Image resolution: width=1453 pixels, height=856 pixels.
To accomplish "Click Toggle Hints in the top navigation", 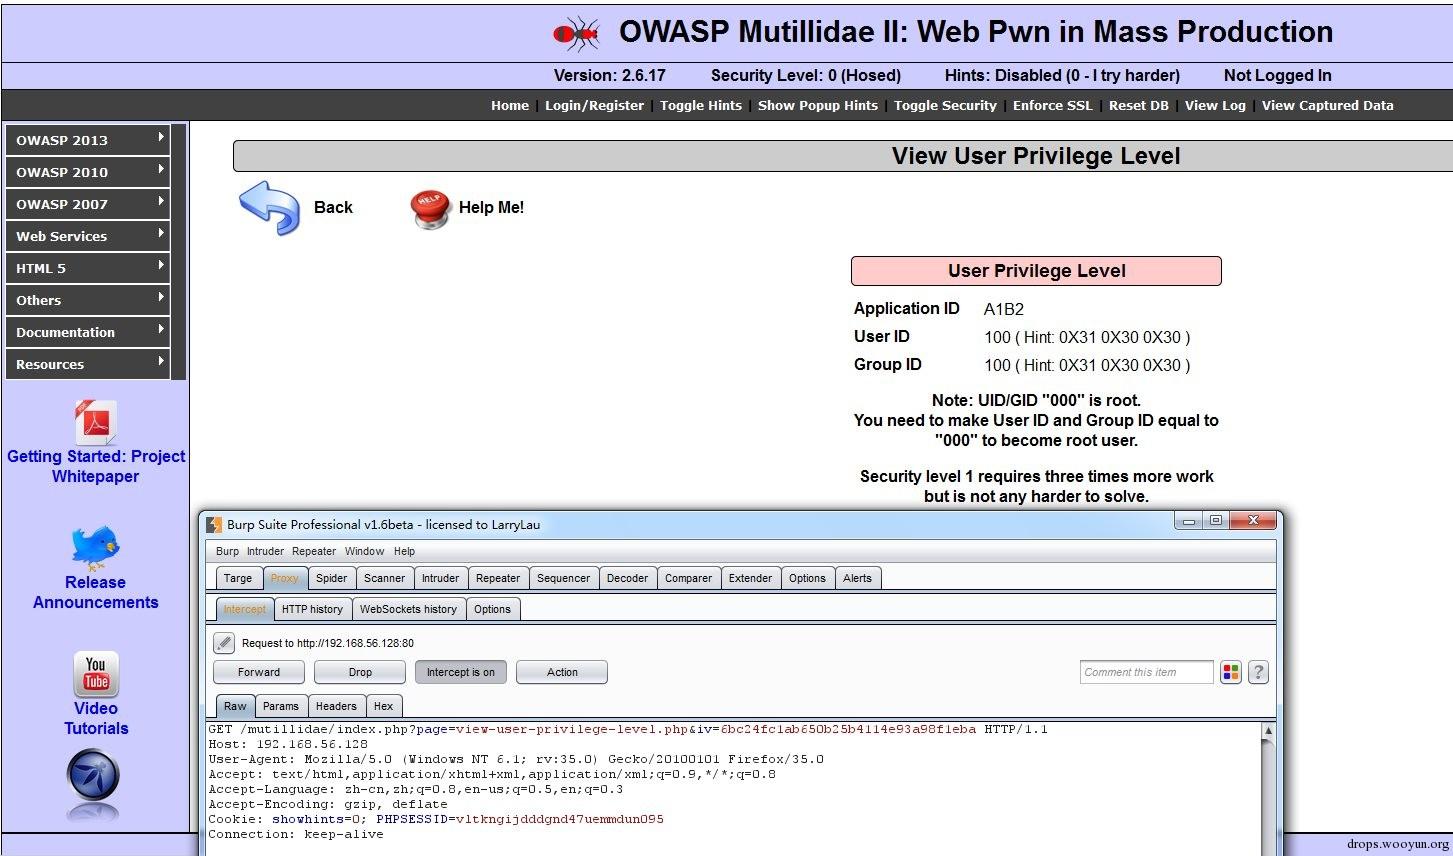I will 700,106.
